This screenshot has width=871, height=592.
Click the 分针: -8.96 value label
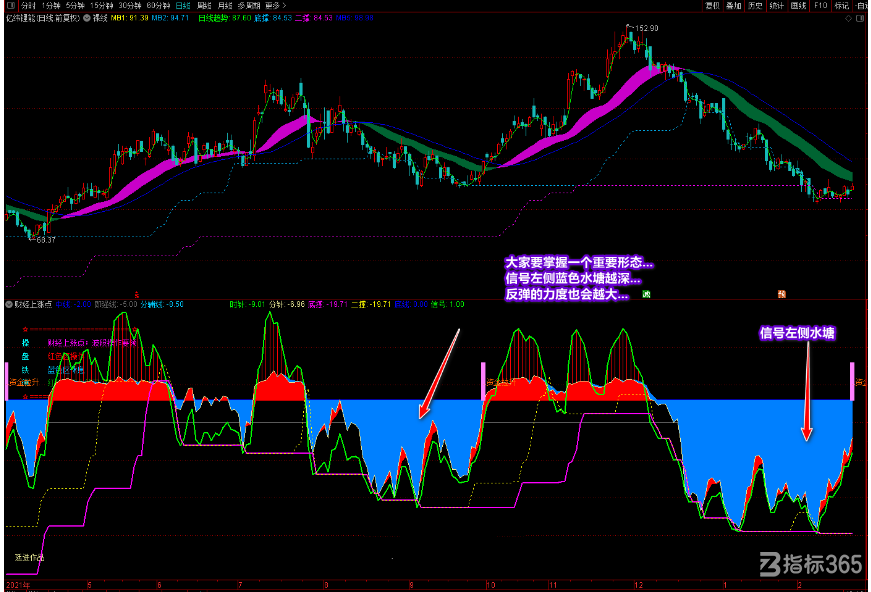coord(287,304)
